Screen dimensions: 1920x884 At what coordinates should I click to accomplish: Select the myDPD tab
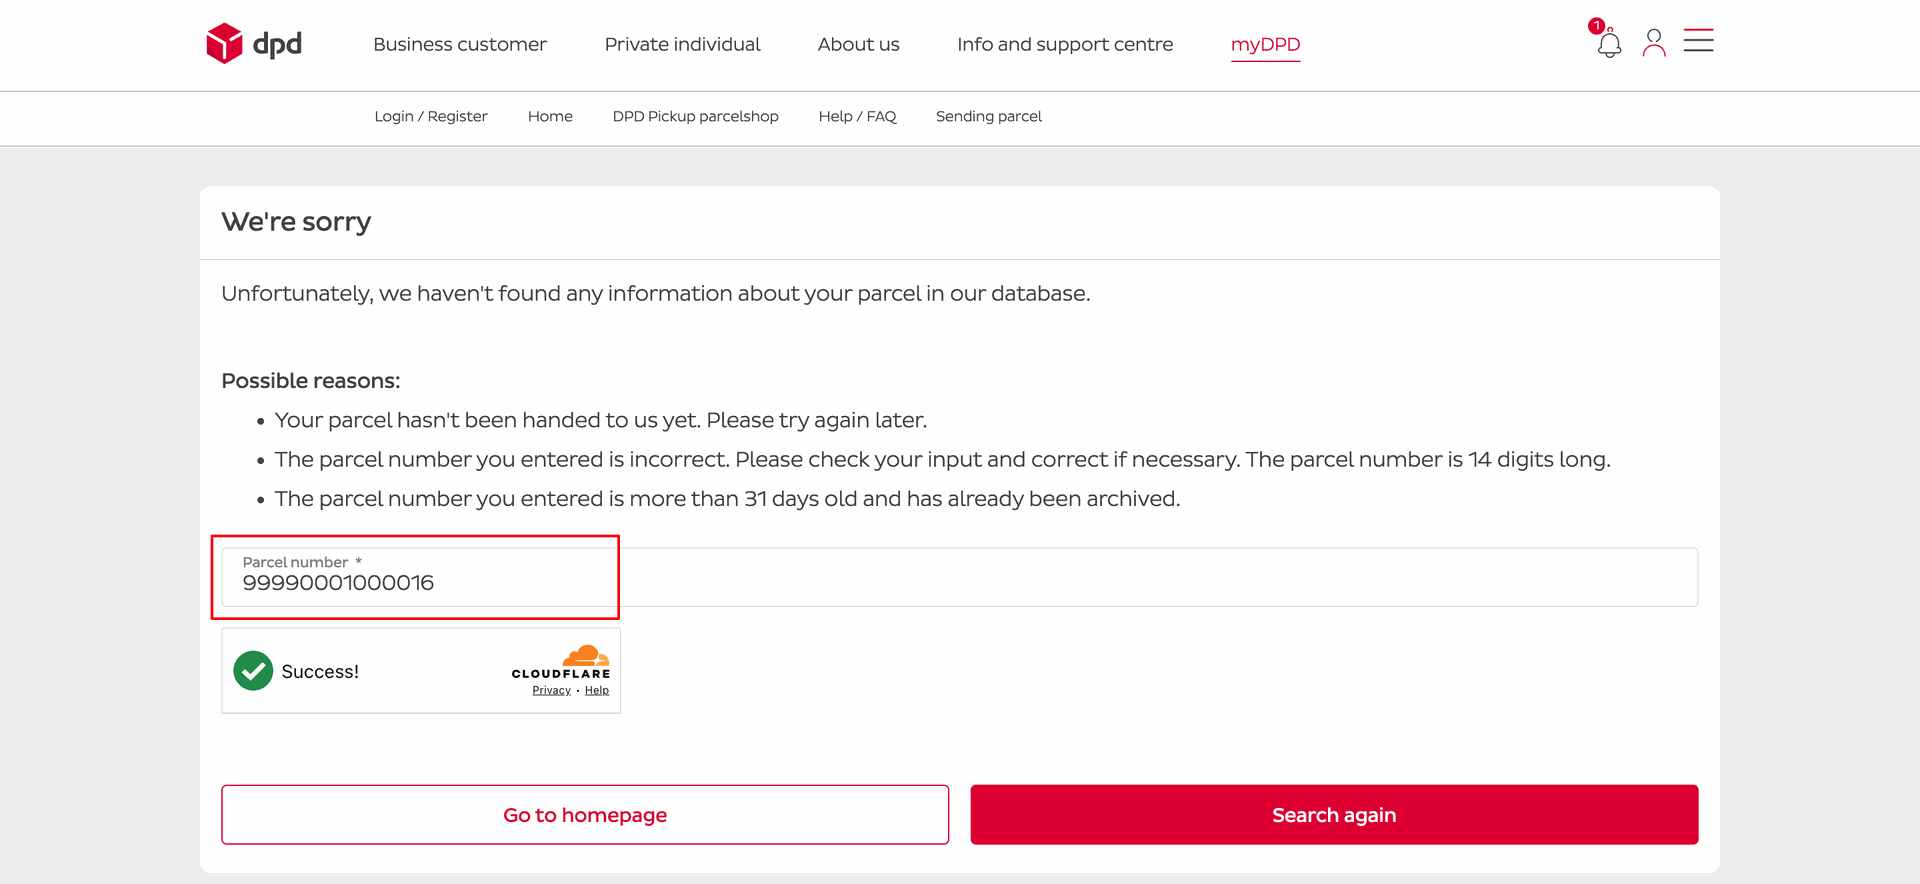[x=1265, y=45]
